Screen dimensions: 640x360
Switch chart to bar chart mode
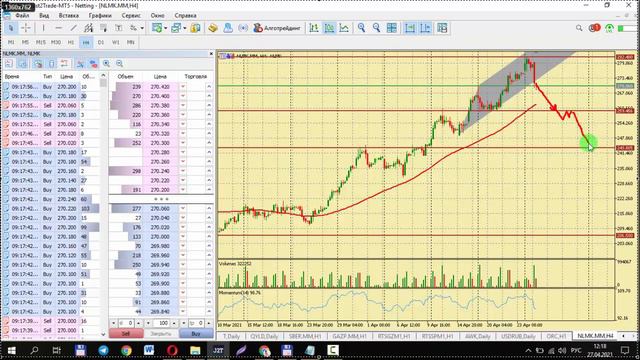point(314,28)
